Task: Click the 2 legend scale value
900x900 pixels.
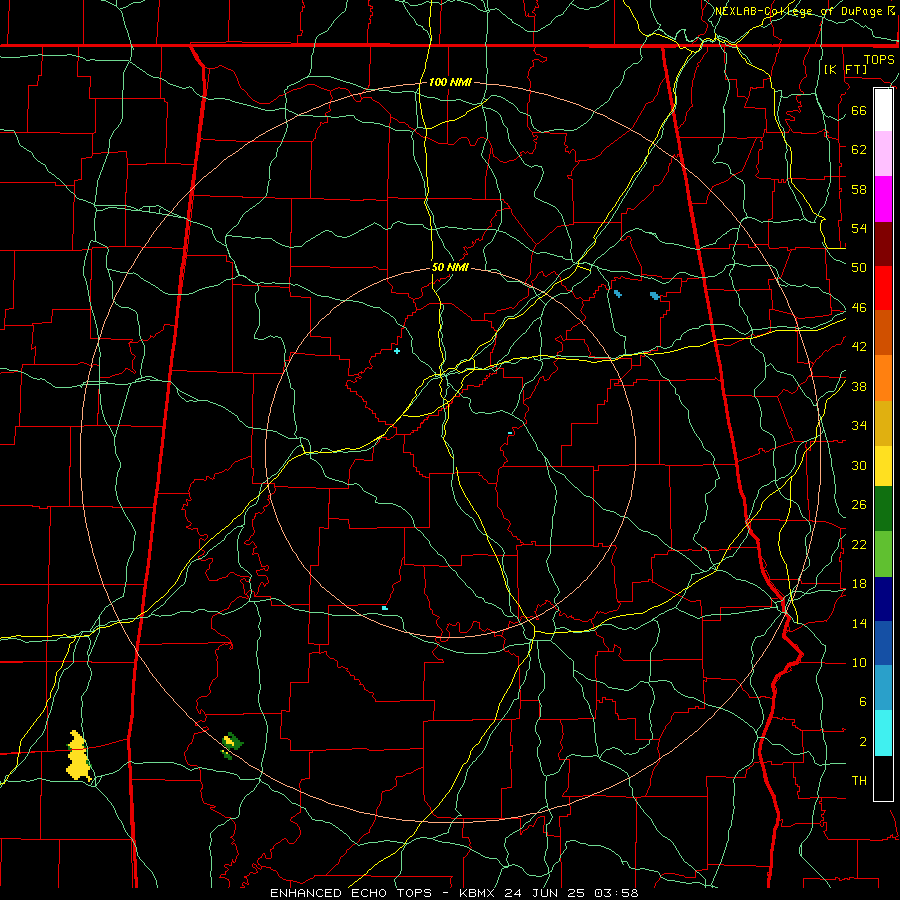Action: (x=862, y=742)
